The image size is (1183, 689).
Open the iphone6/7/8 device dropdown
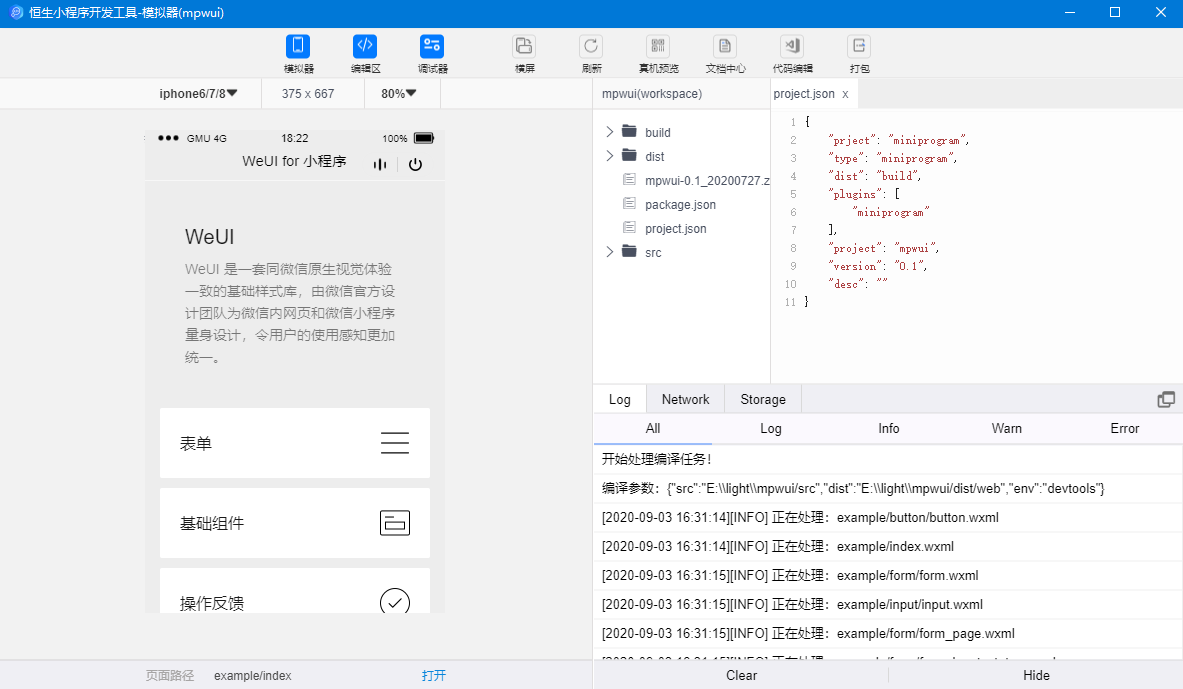click(198, 94)
